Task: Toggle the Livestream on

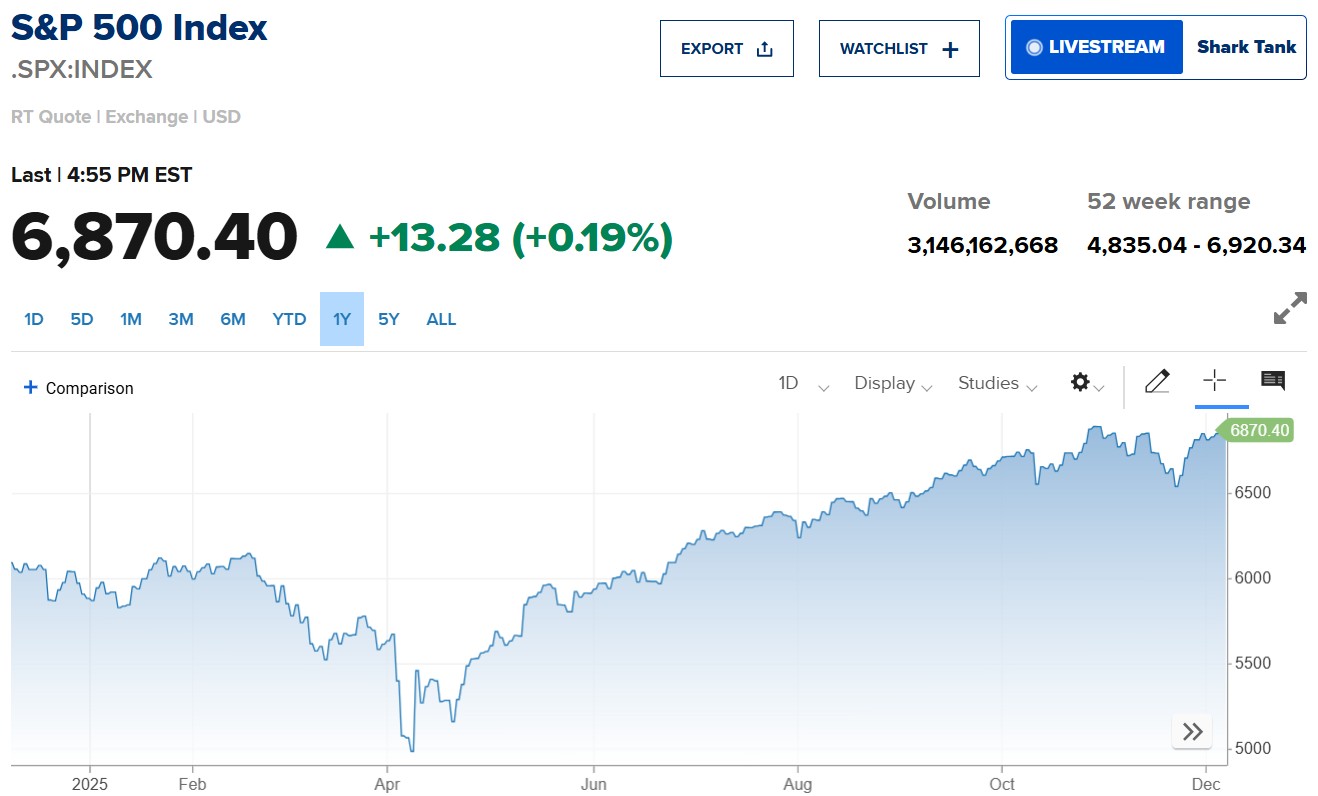Action: (x=1095, y=46)
